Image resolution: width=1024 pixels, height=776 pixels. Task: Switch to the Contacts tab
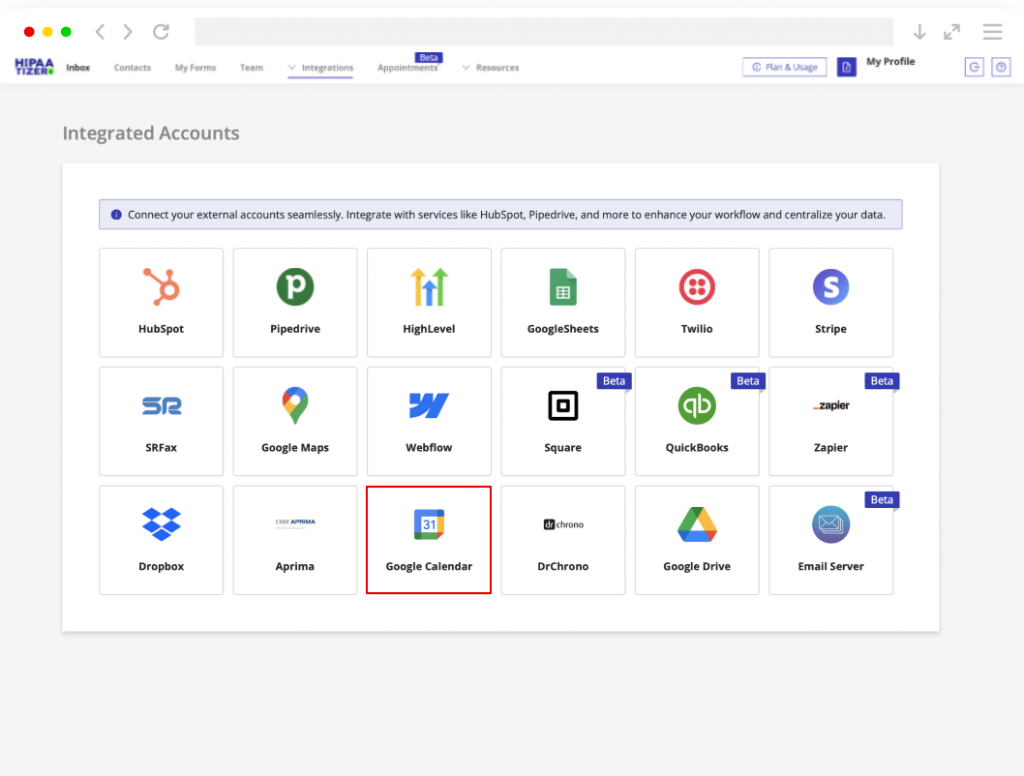click(x=132, y=67)
